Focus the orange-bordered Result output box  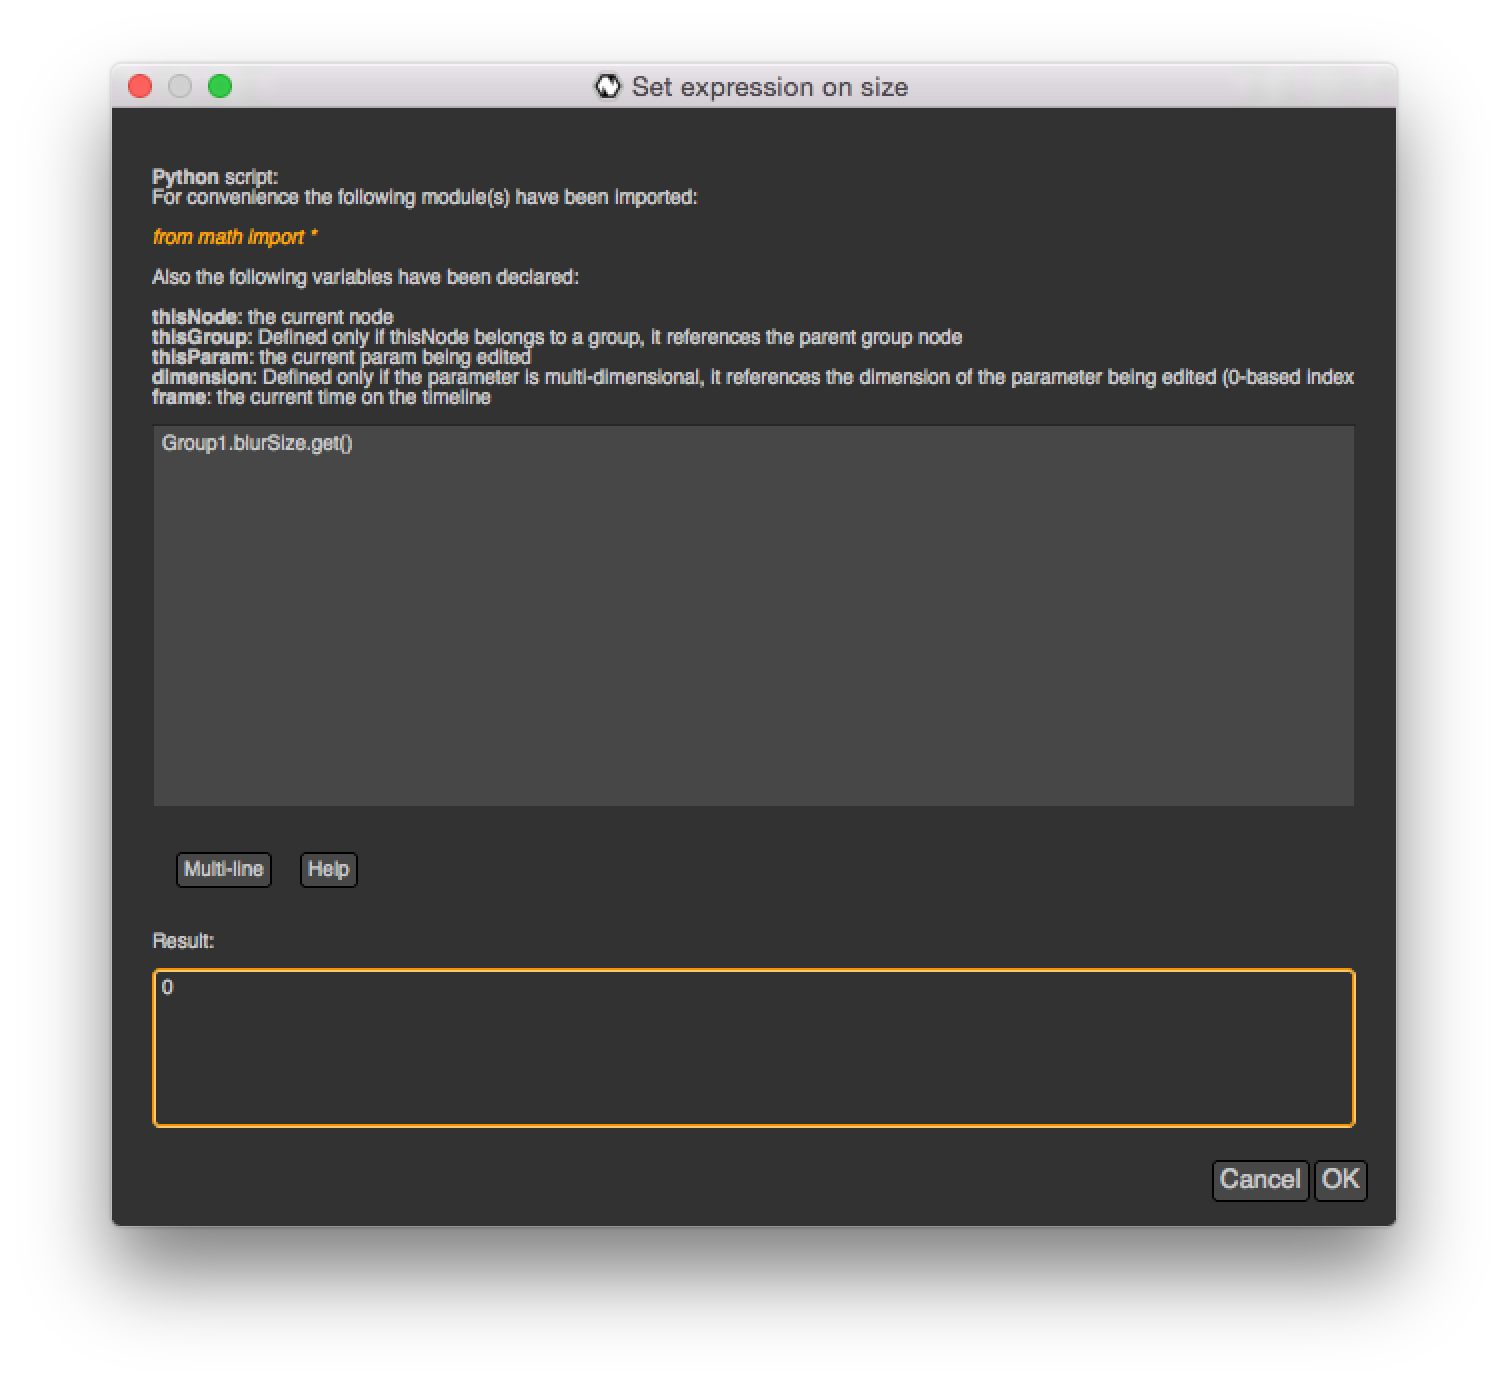pyautogui.click(x=753, y=1060)
